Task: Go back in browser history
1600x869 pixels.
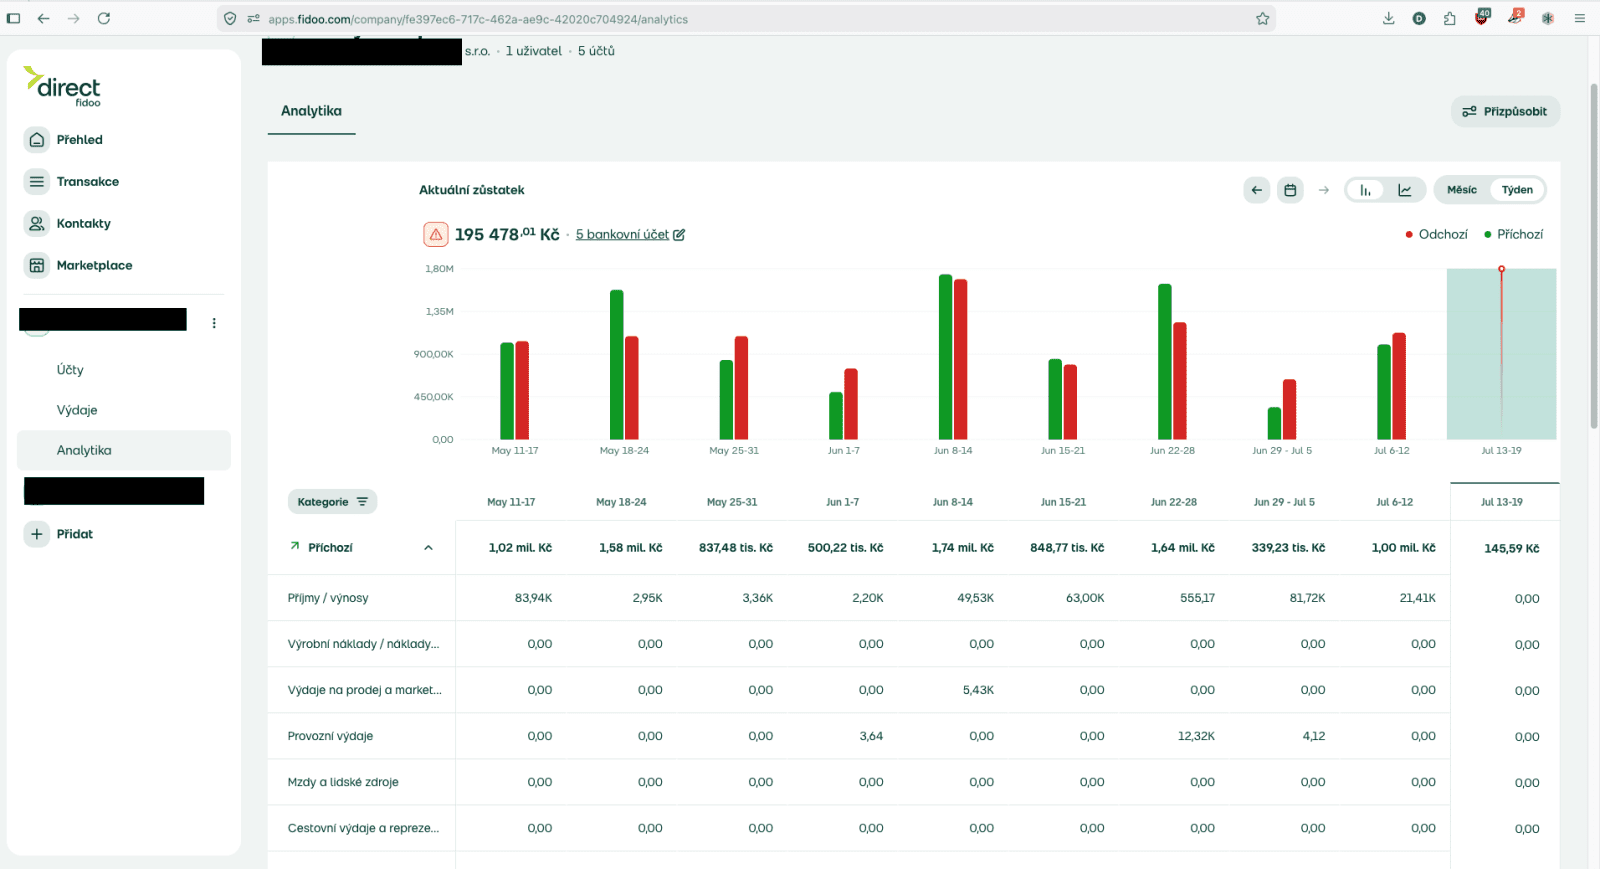Action: [x=43, y=18]
